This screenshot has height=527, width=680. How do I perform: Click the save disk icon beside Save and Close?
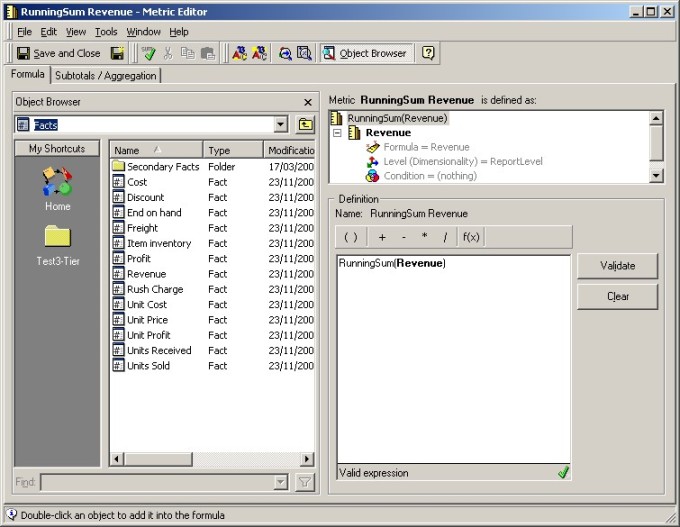(x=117, y=53)
